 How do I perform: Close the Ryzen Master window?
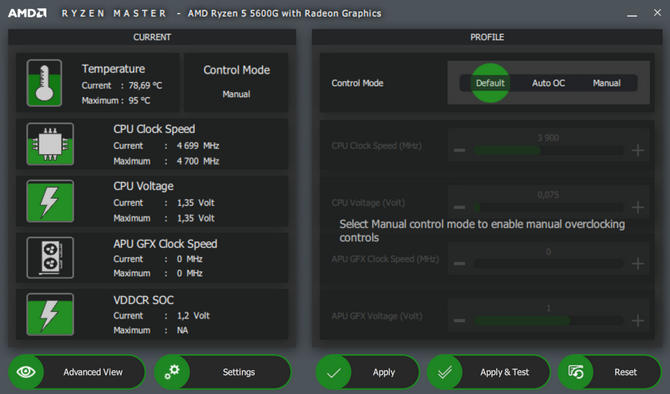[657, 13]
